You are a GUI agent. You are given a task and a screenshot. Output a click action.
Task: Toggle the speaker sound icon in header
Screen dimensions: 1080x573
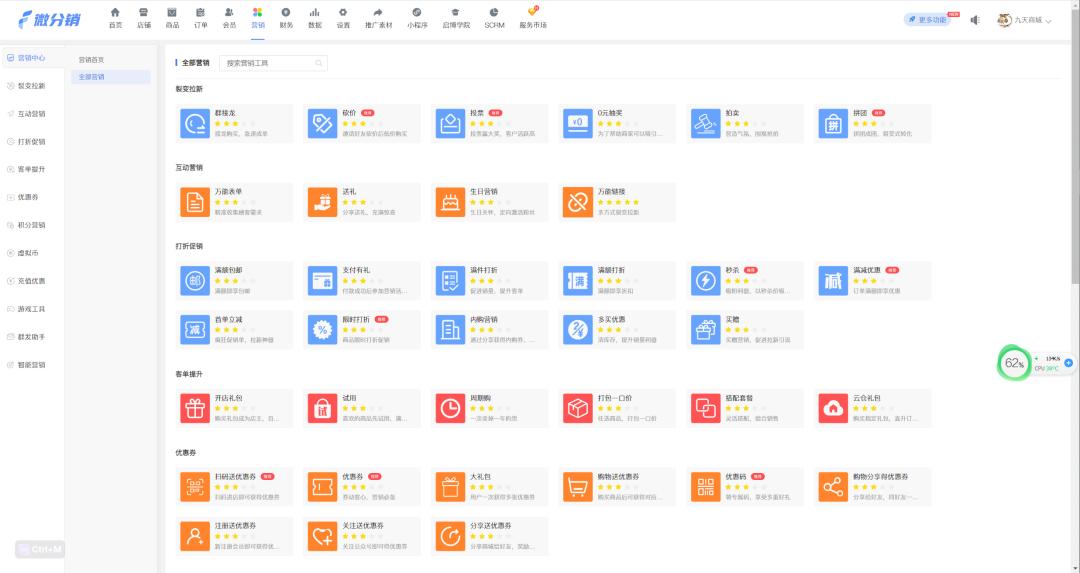(974, 20)
